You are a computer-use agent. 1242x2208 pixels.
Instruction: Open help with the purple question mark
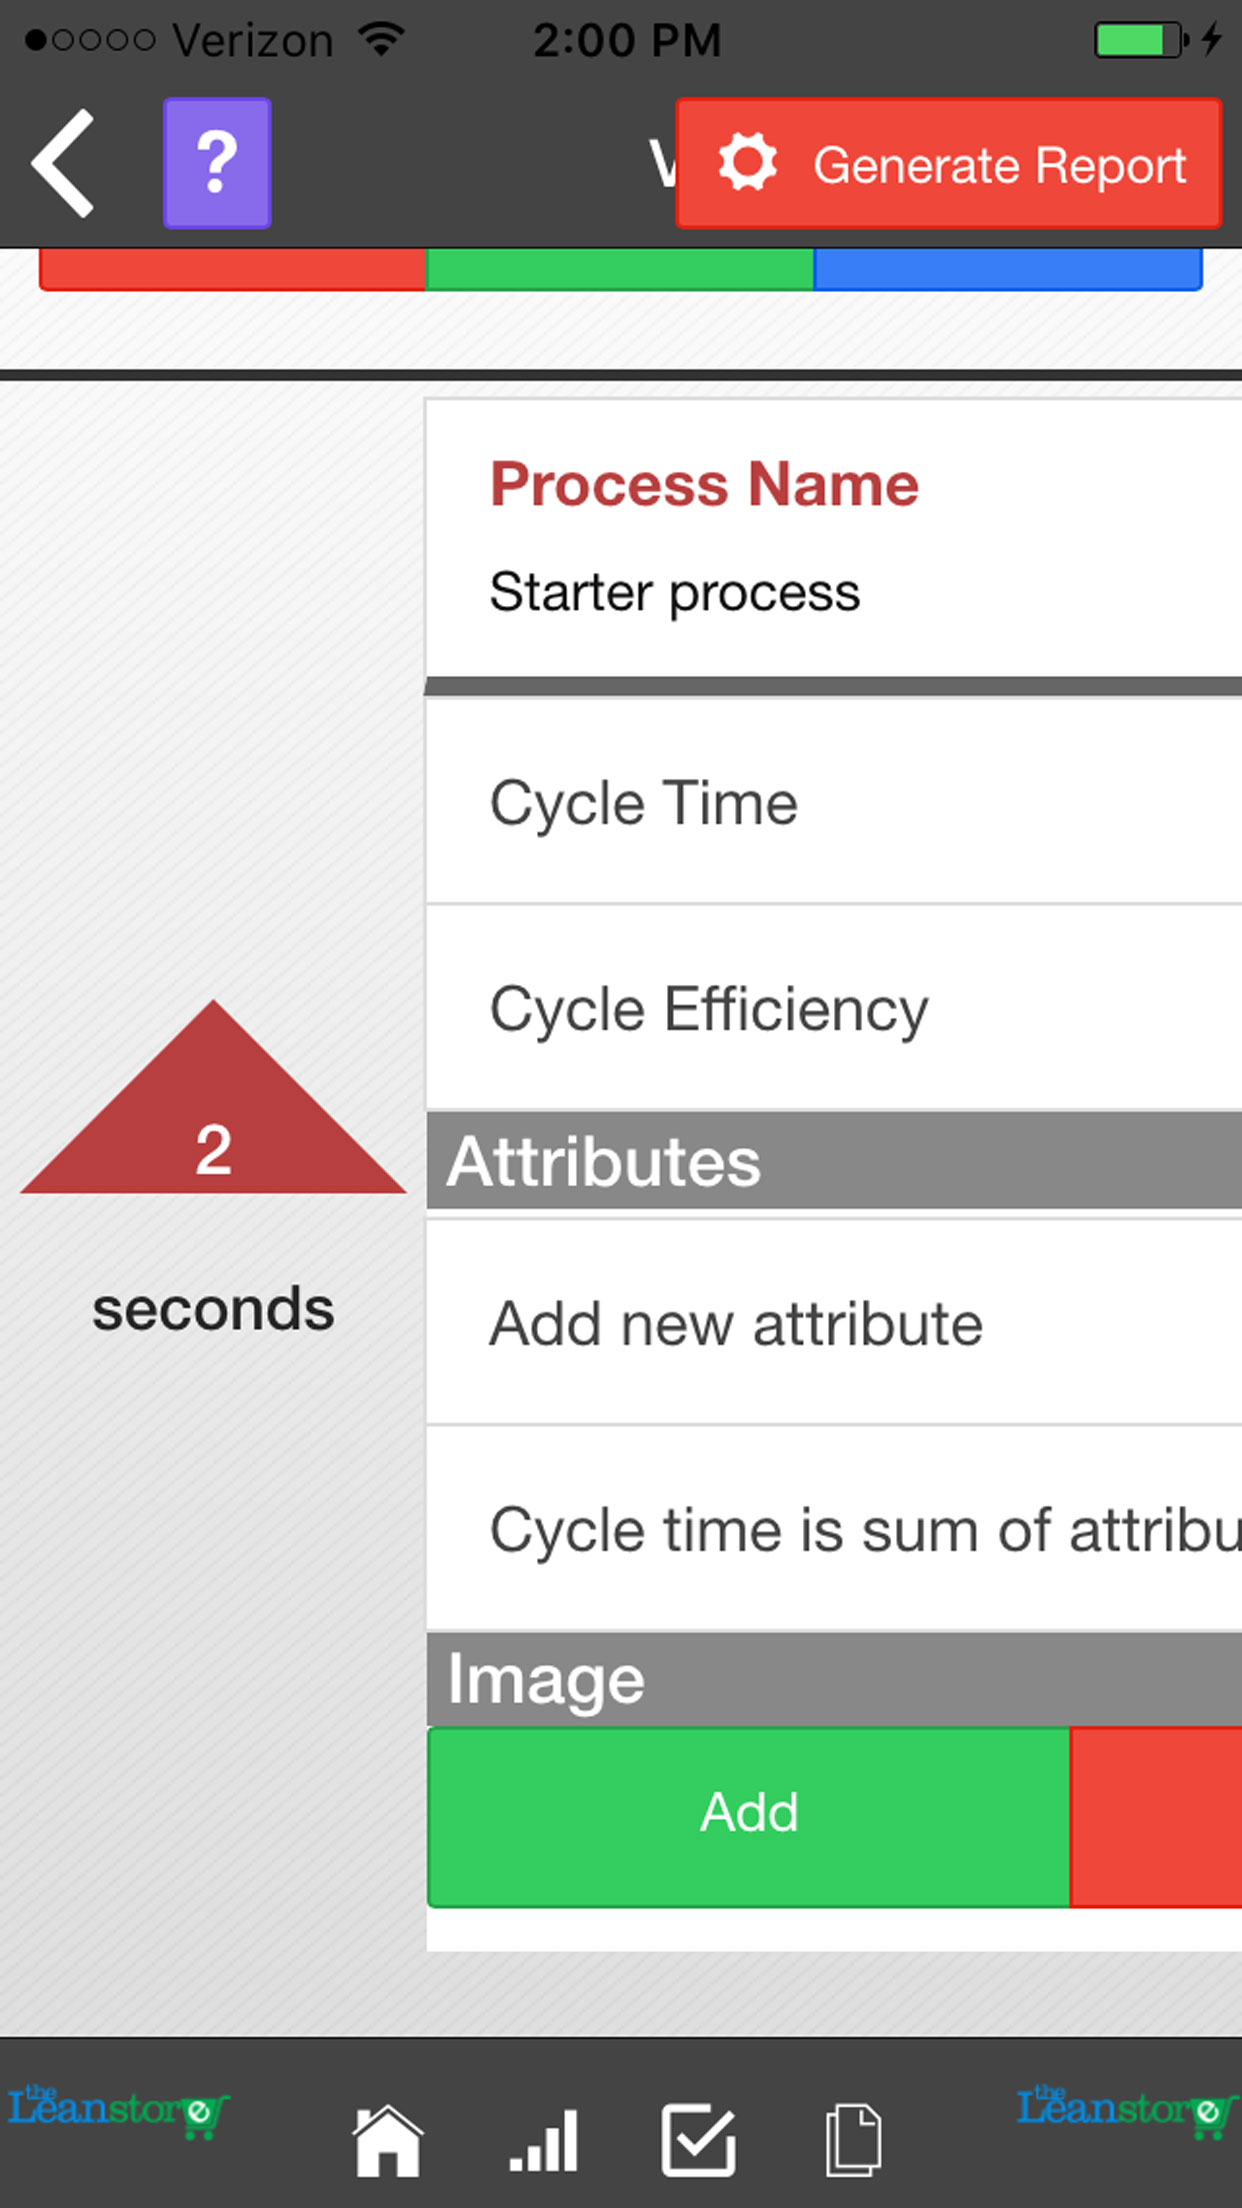pos(217,164)
